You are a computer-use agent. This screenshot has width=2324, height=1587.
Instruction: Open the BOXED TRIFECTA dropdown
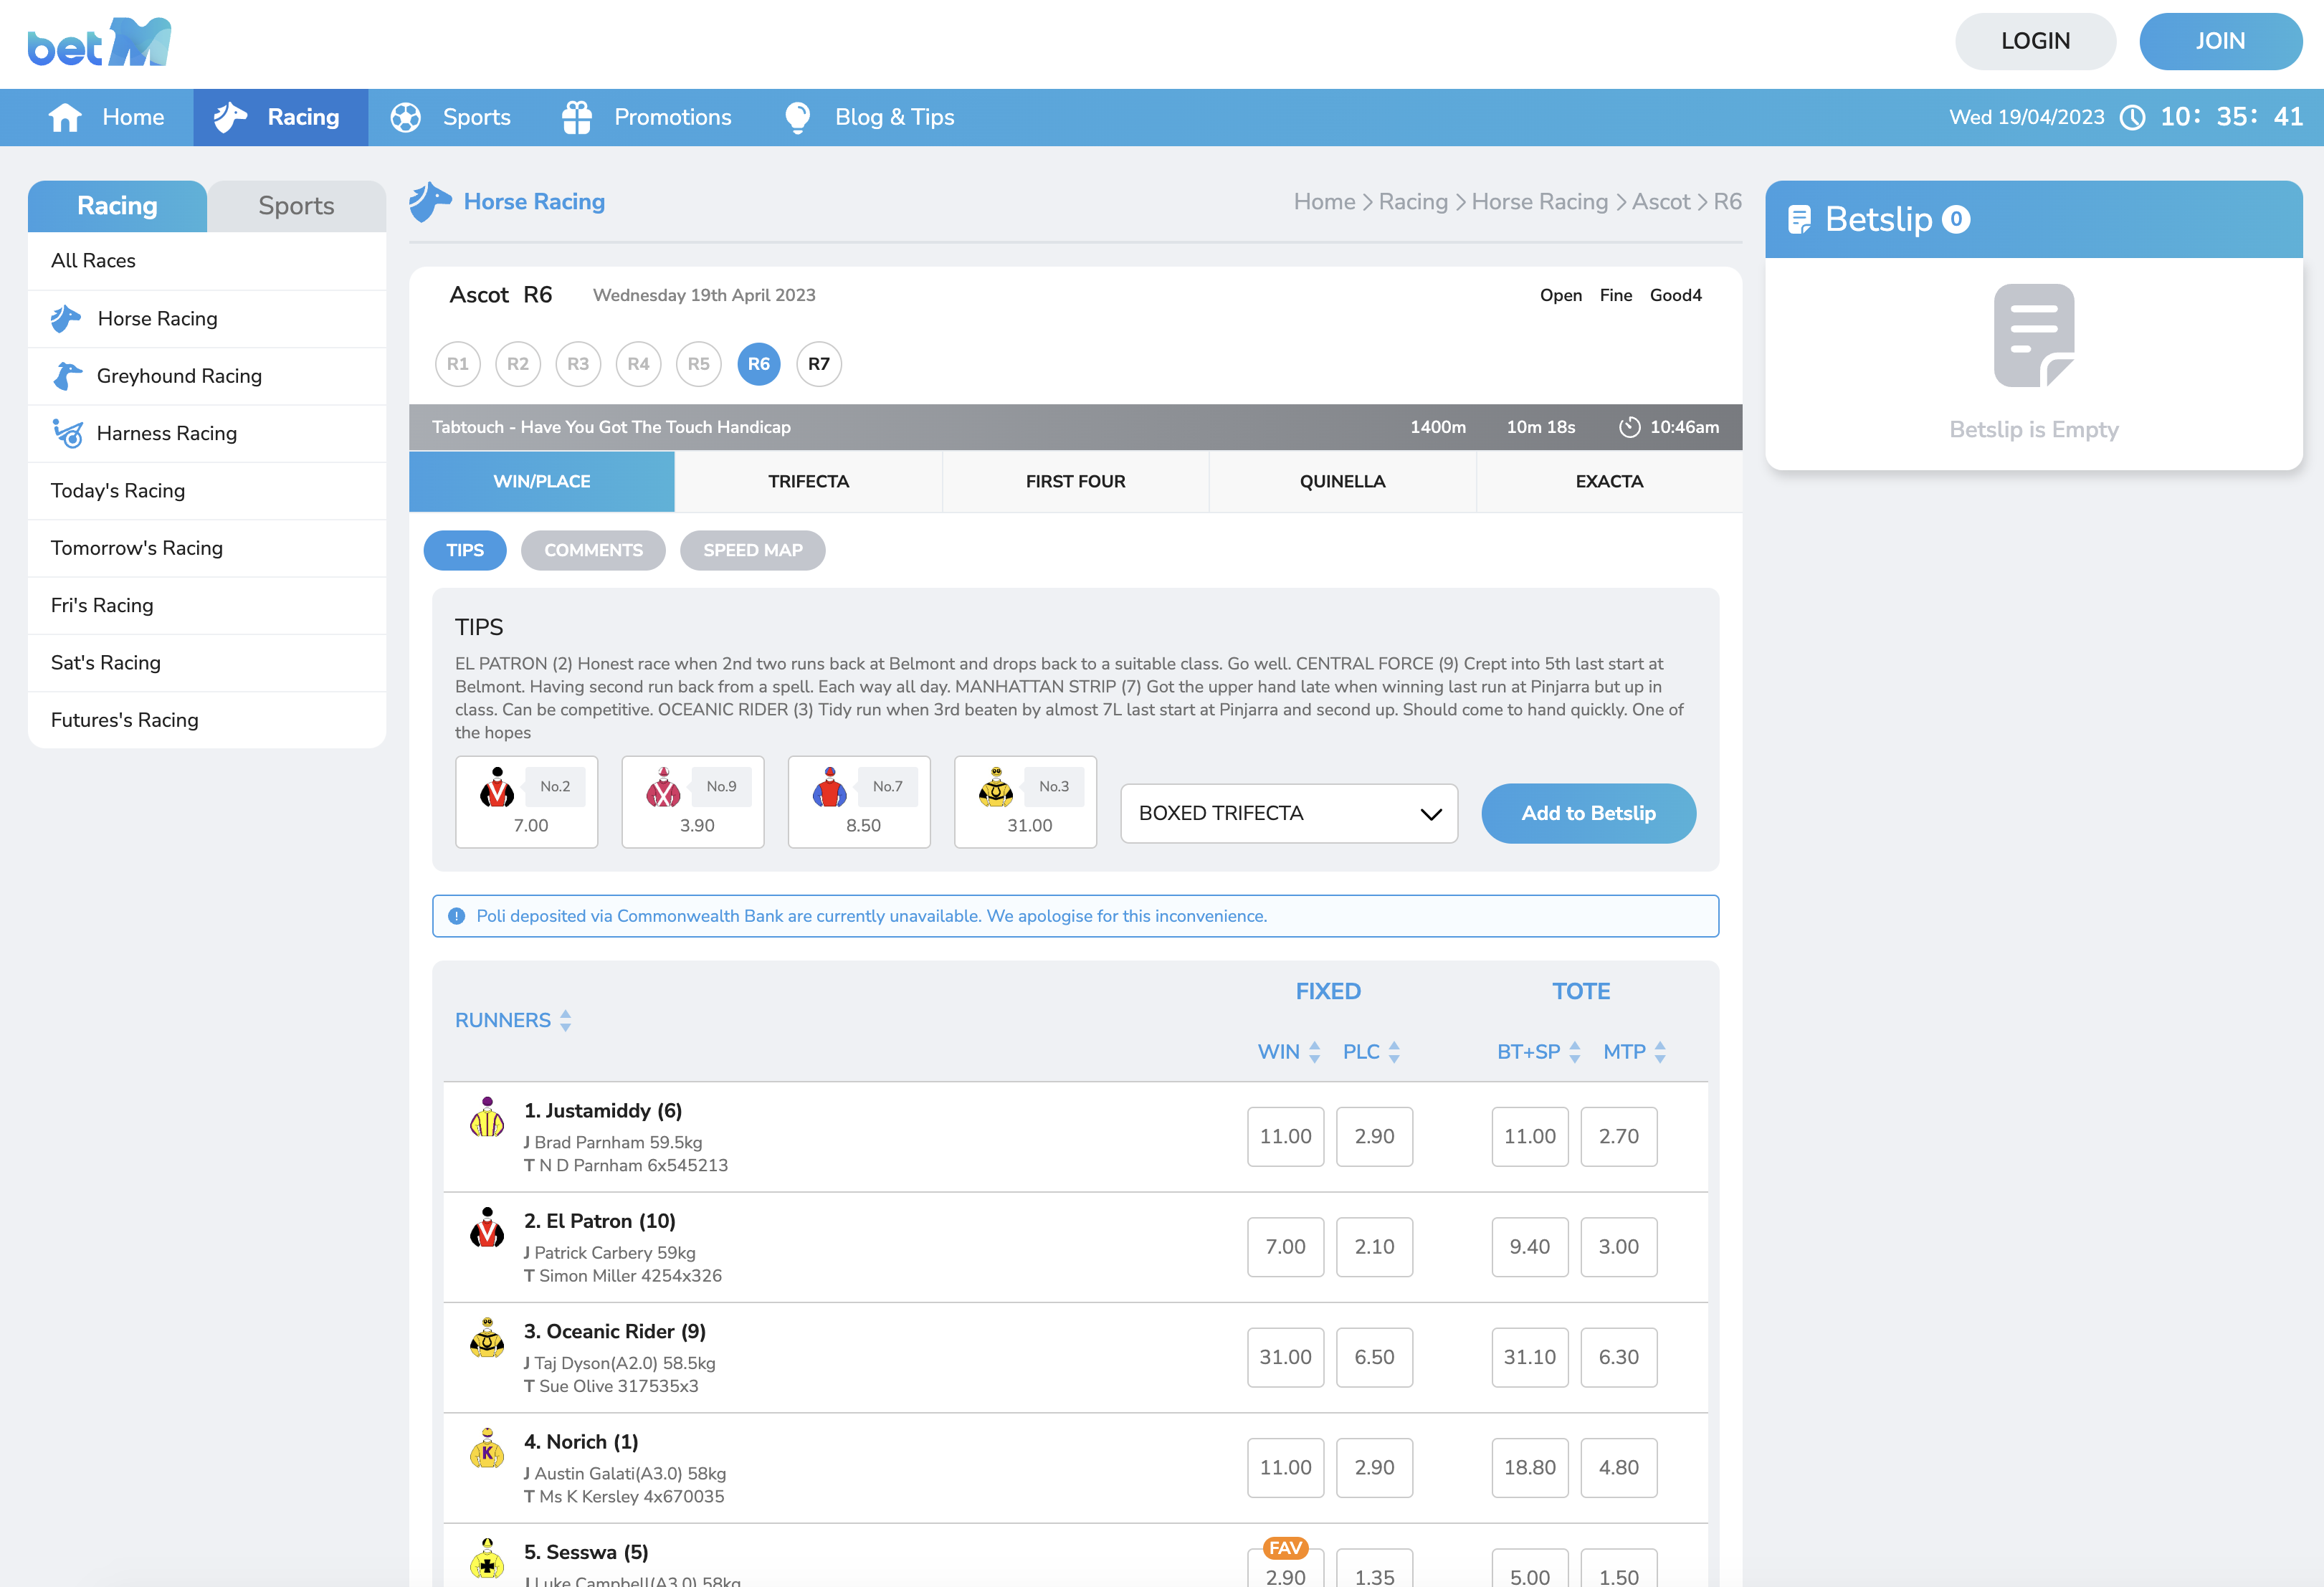[1289, 813]
